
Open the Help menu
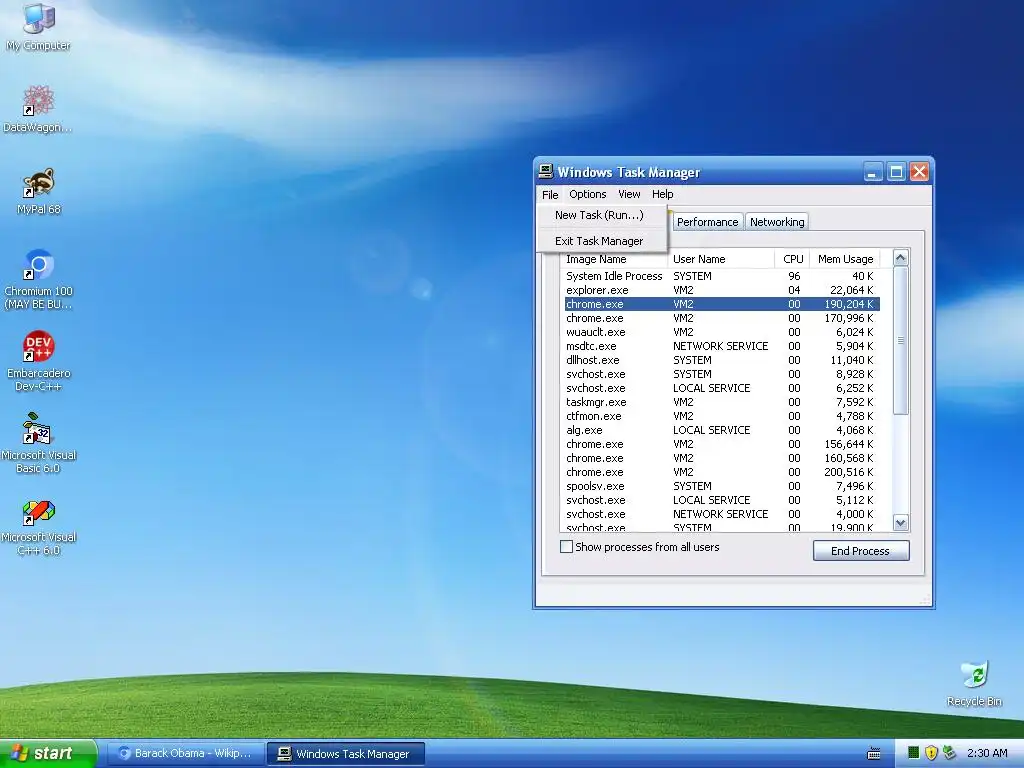(662, 195)
